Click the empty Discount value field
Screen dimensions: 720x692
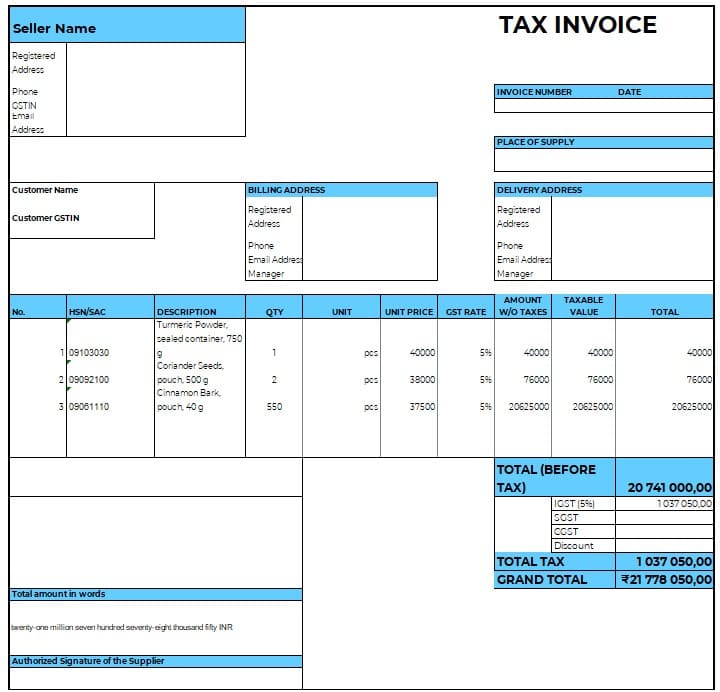(x=664, y=546)
